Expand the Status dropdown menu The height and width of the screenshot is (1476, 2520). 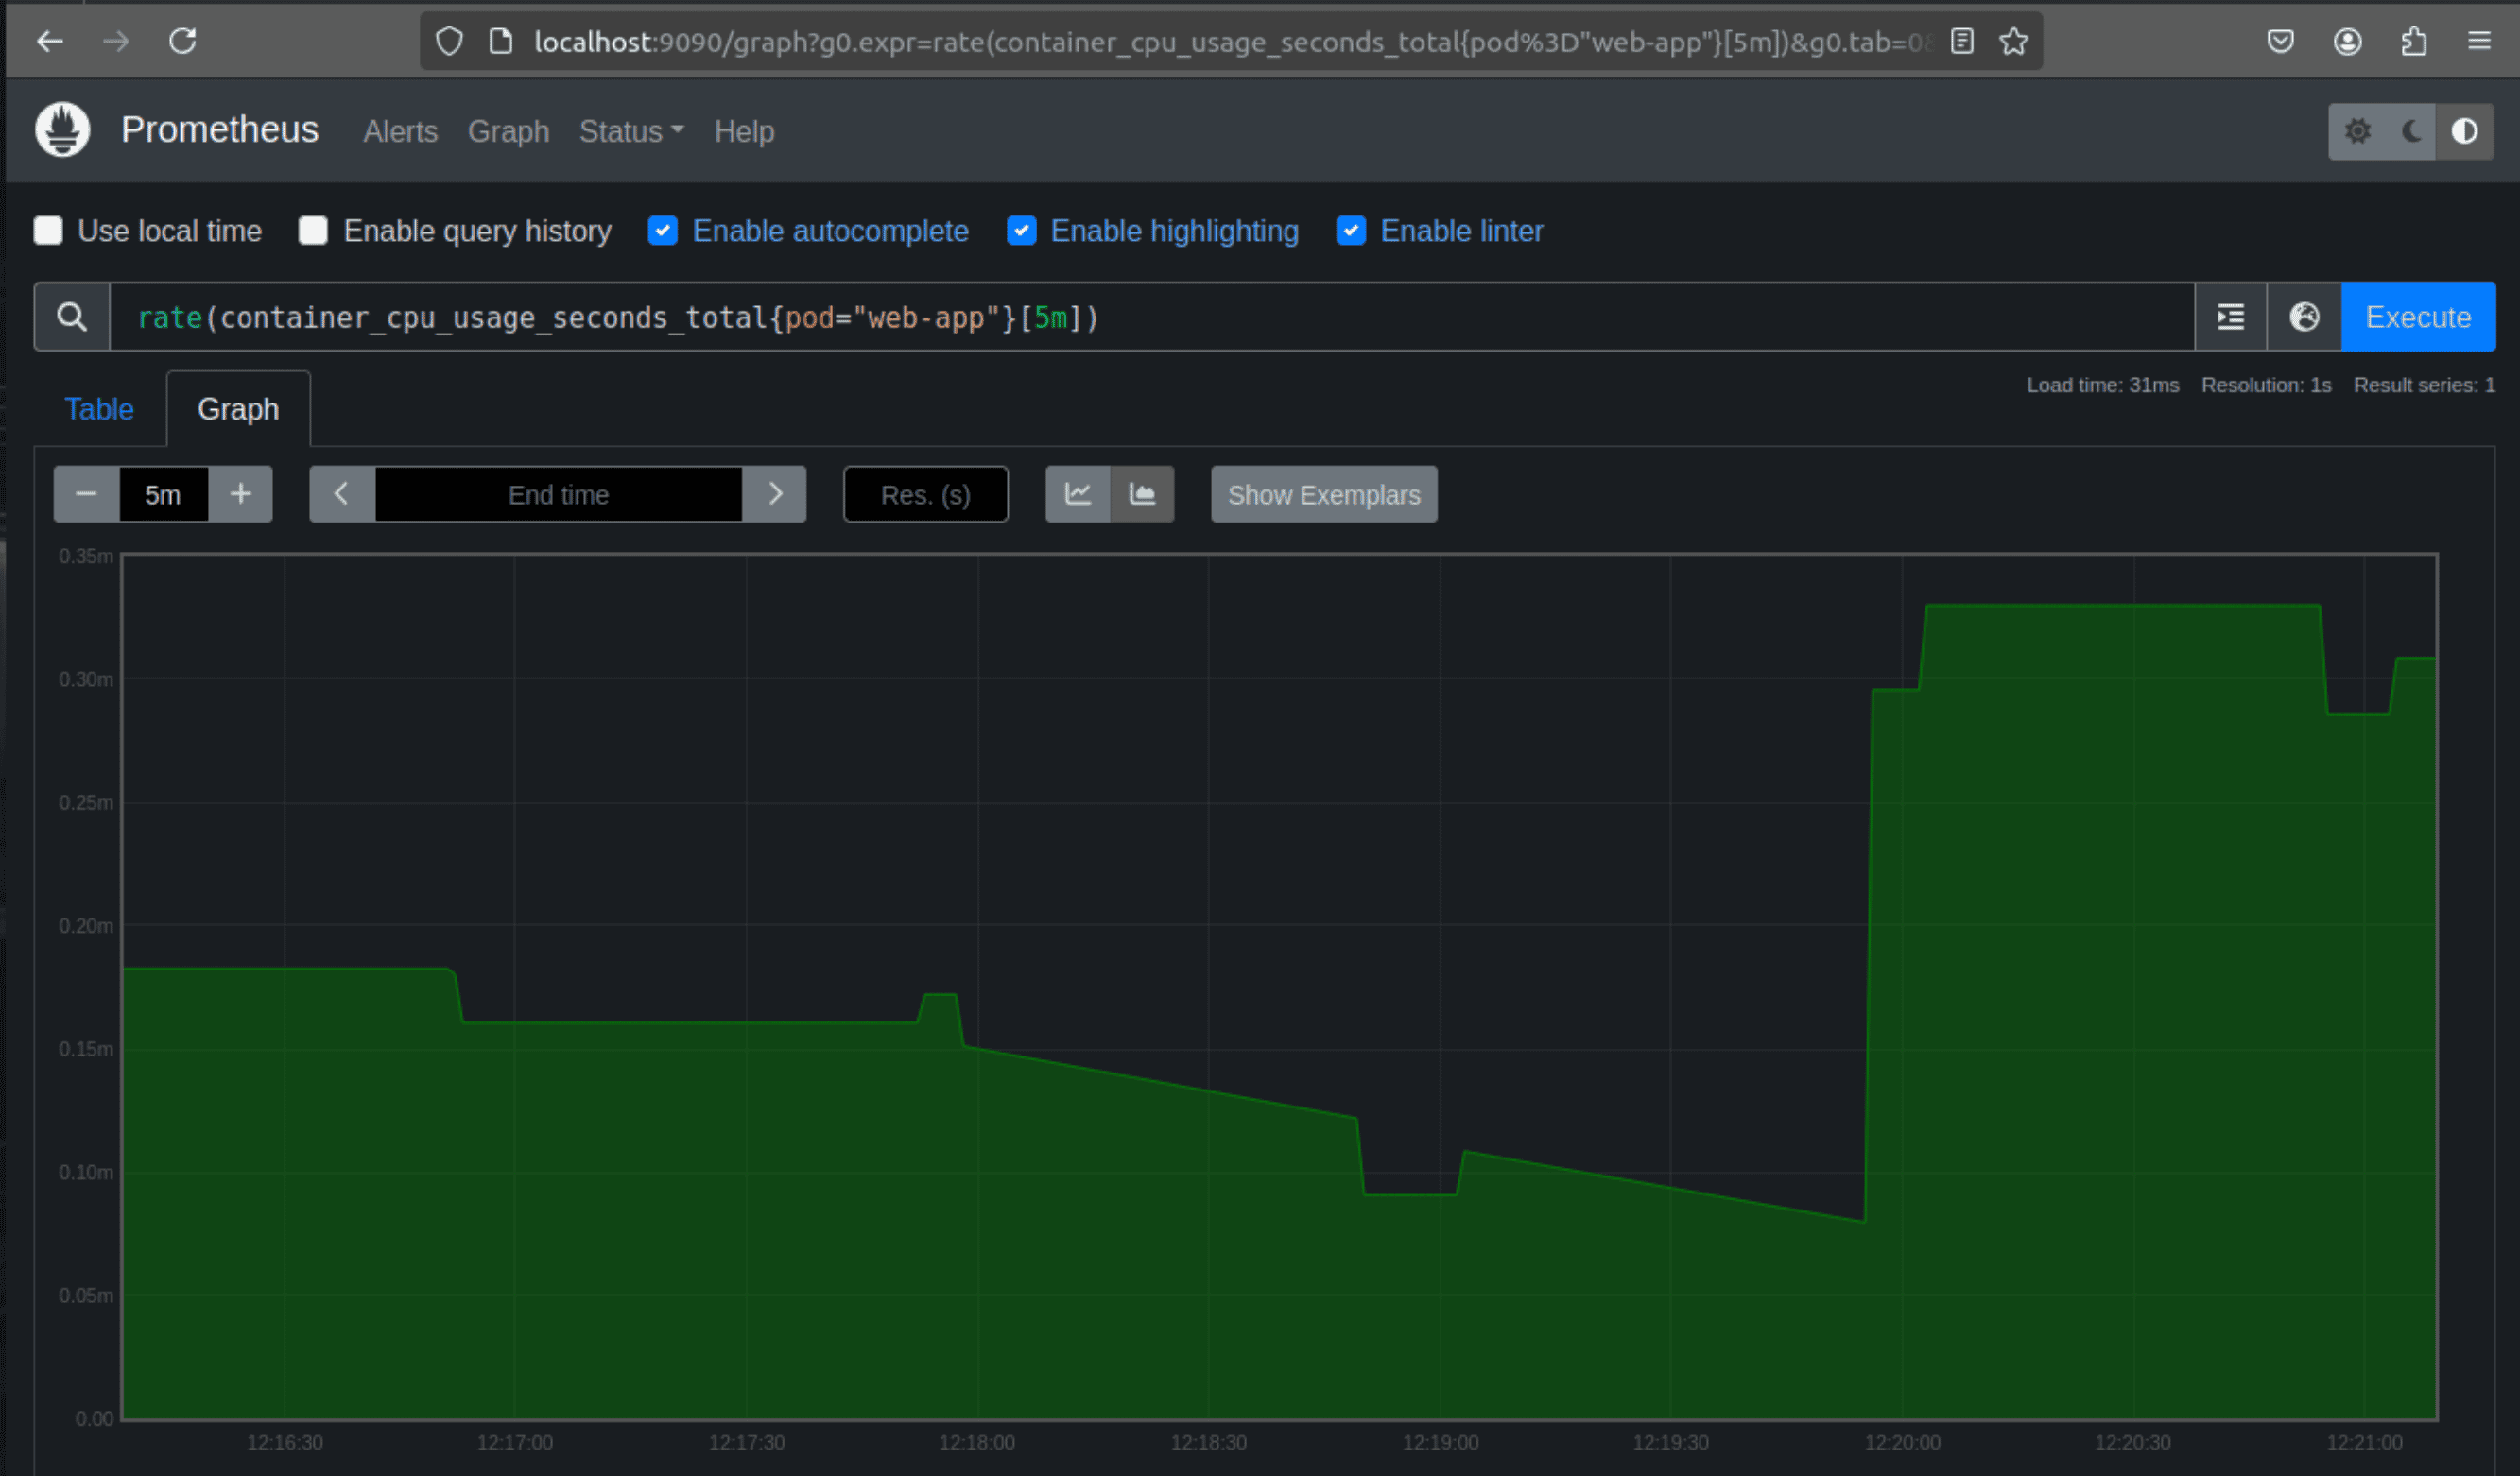point(632,131)
